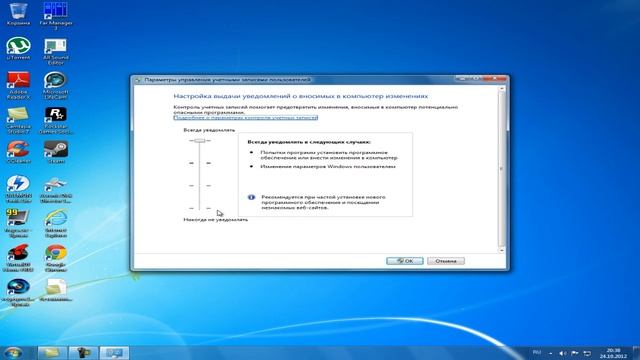Select the Internet Explorer desktop shortcut
This screenshot has height=360, width=640.
(x=56, y=223)
